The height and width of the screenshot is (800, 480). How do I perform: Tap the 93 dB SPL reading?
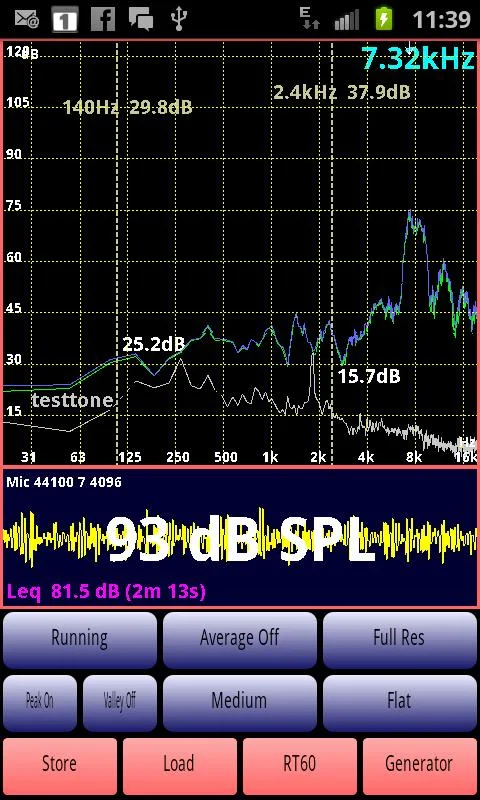pos(240,540)
